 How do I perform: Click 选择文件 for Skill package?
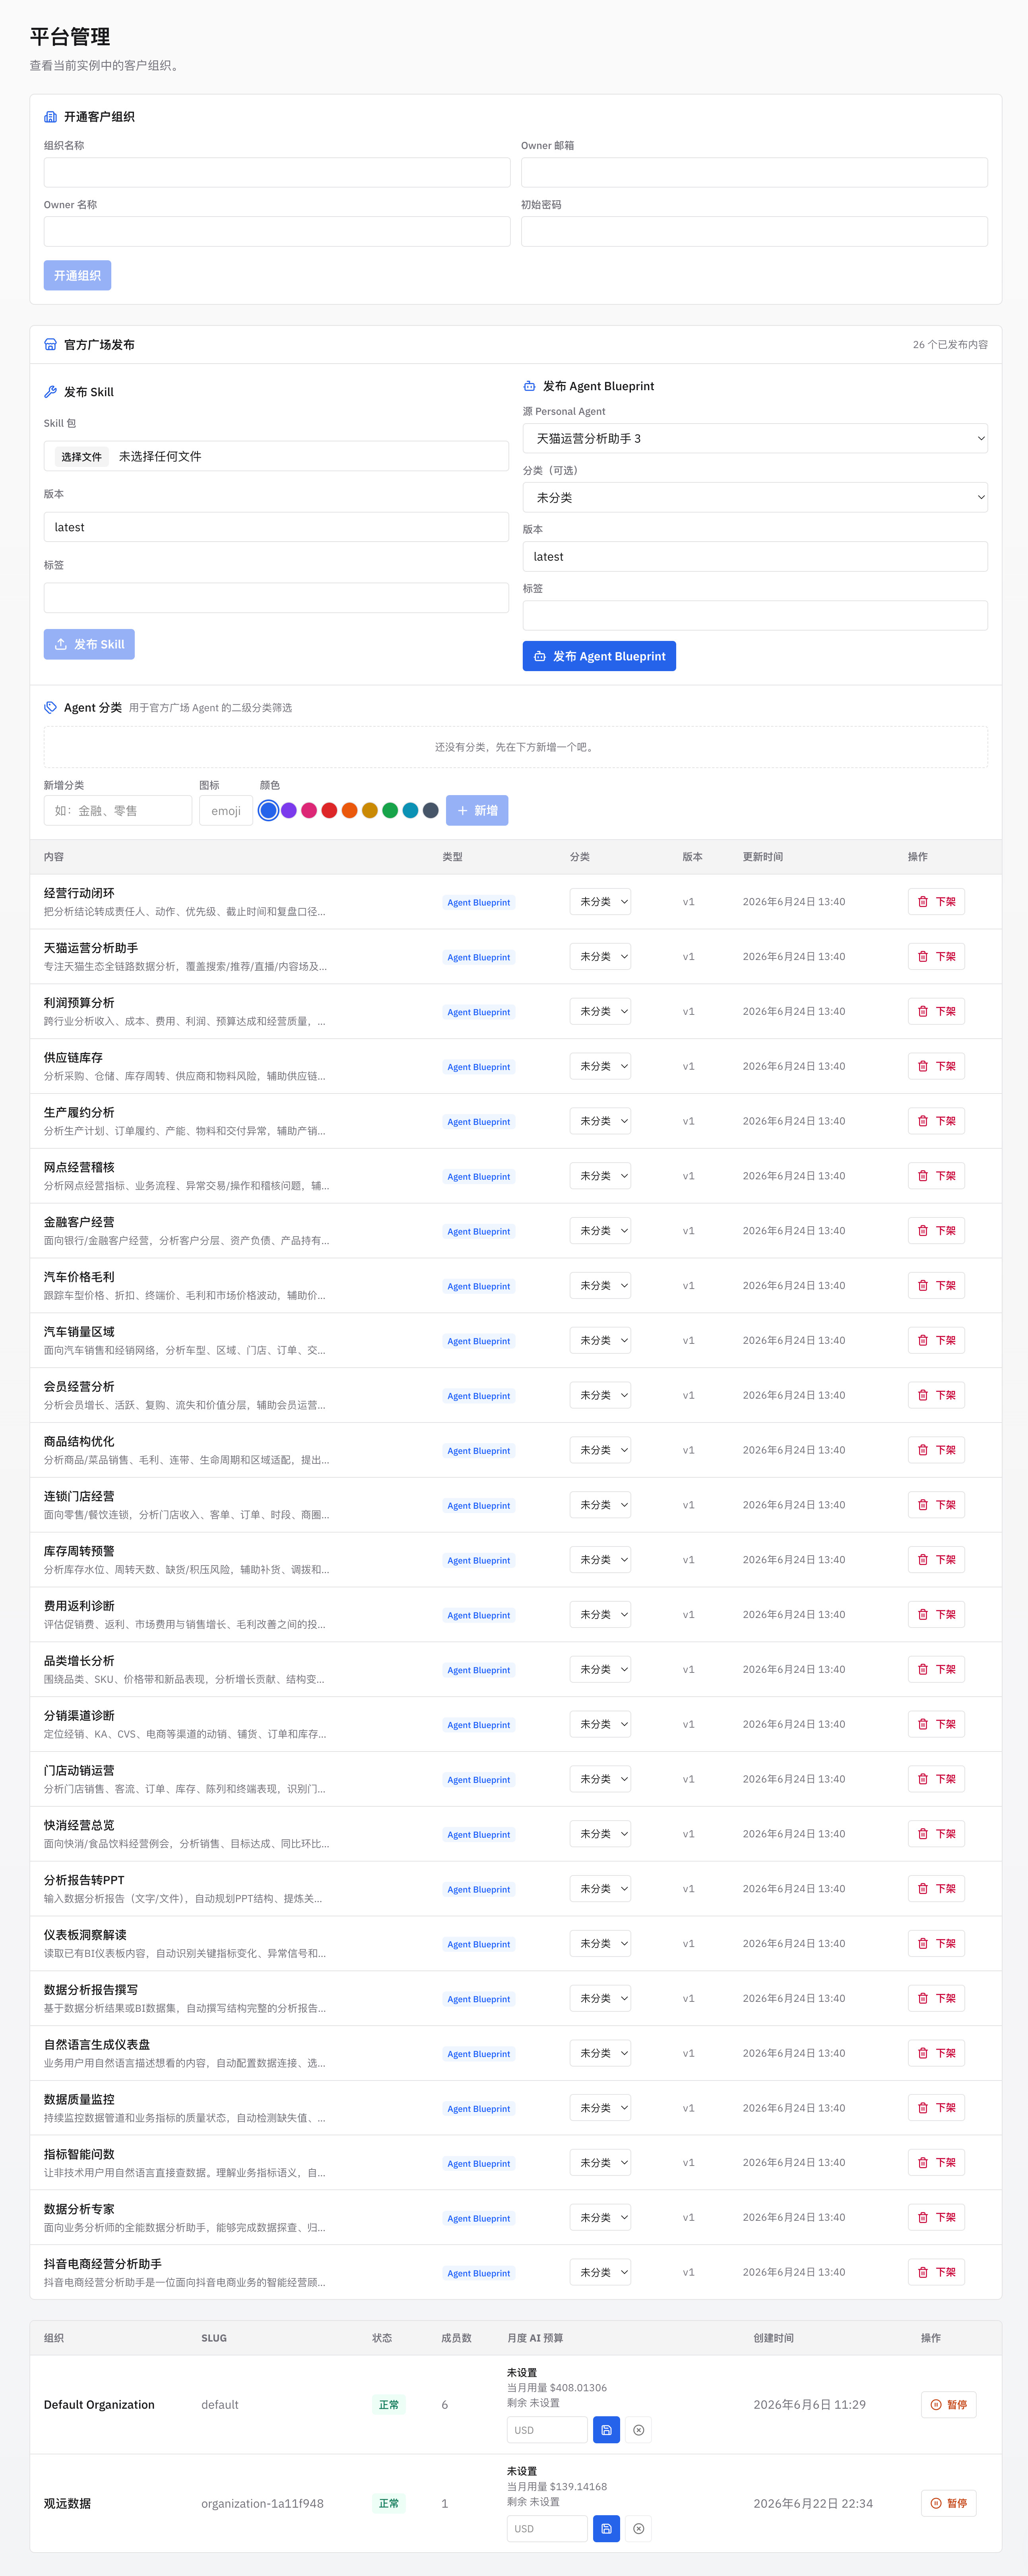[81, 457]
